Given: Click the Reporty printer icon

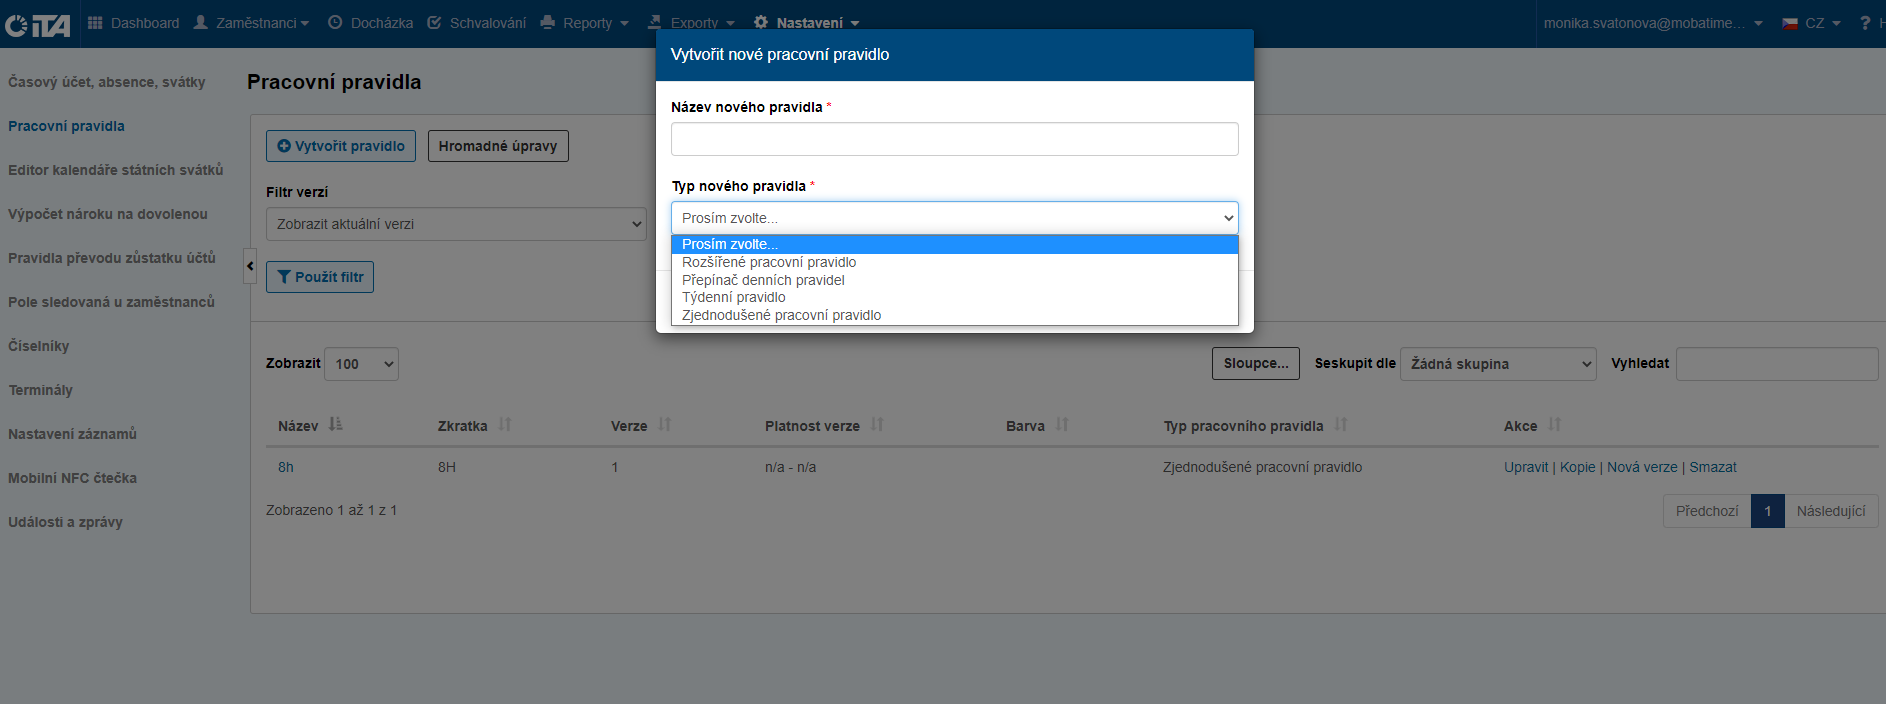Looking at the screenshot, I should pyautogui.click(x=547, y=22).
